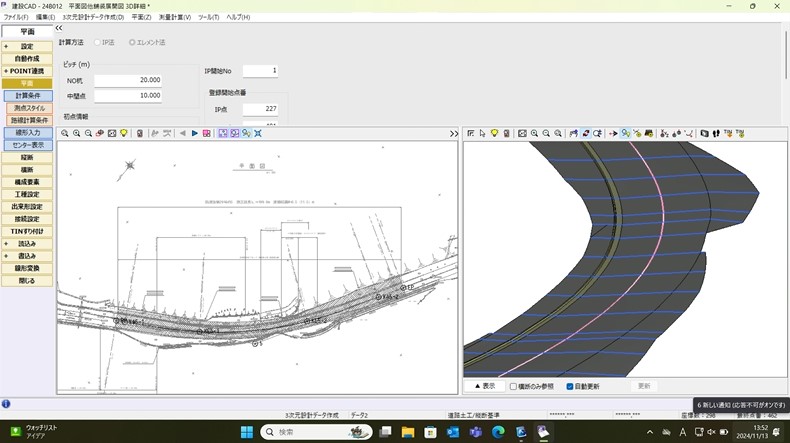Viewport: 790px width, 443px height.
Task: Expand the 読込み section in sidebar
Action: coord(27,243)
